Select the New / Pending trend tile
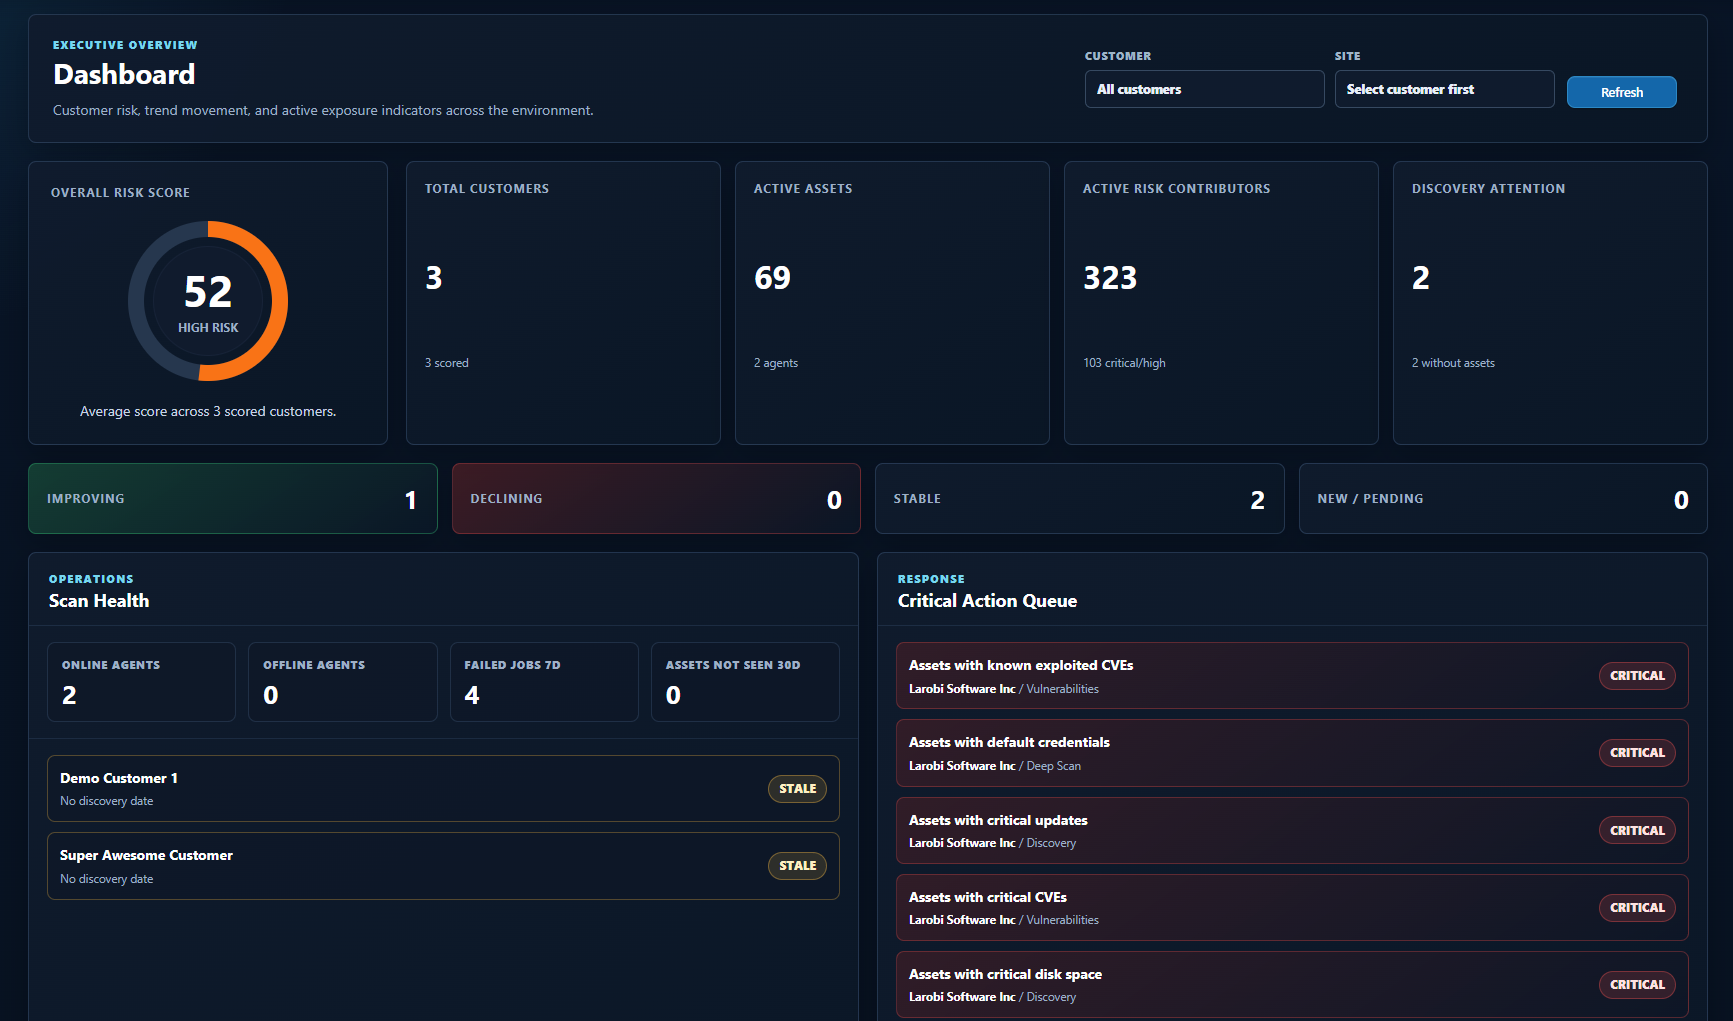Screen dimensions: 1733x1021 1503,498
